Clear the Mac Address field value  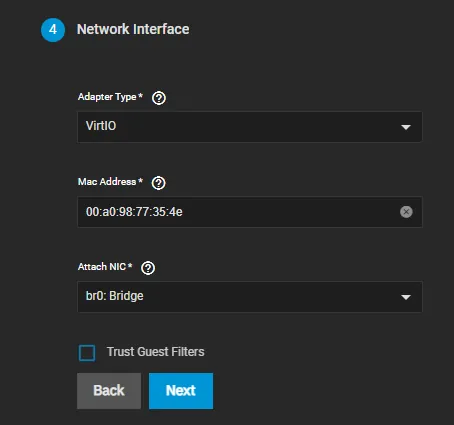(x=406, y=212)
